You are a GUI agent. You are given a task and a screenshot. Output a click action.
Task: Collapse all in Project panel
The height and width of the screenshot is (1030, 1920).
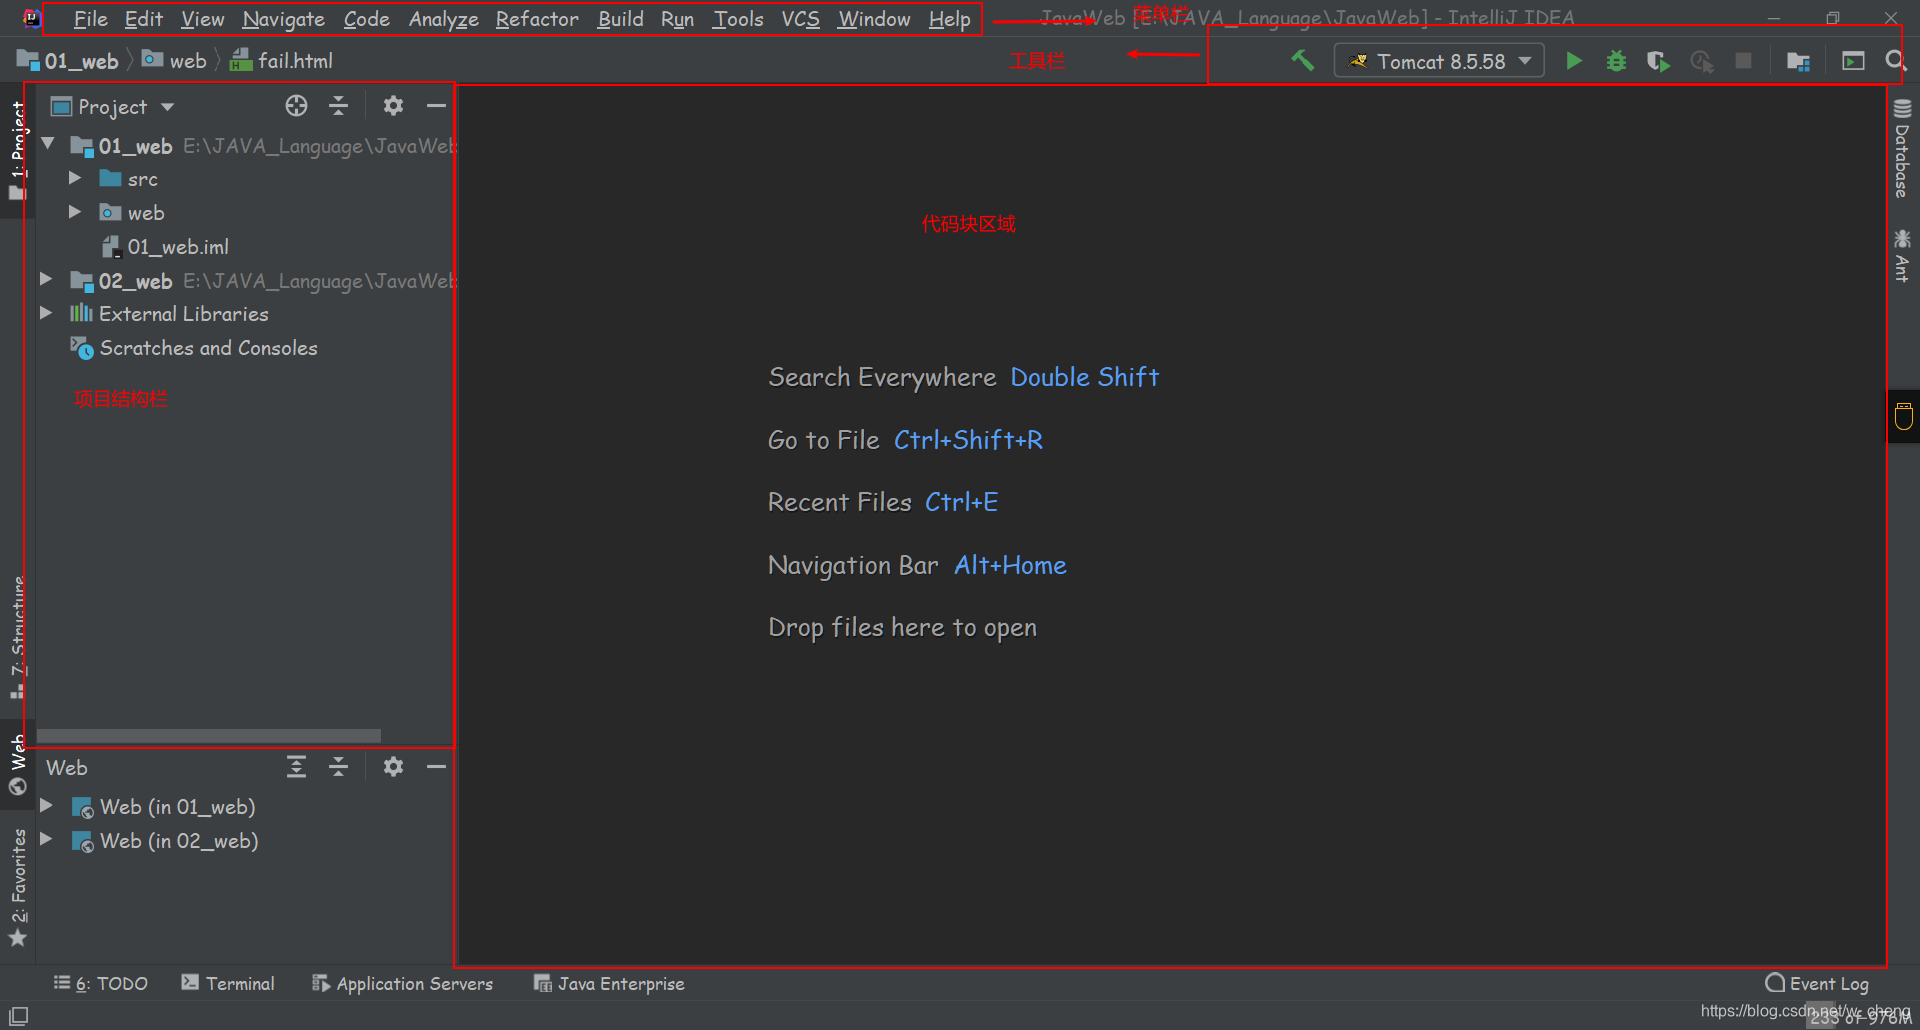[339, 106]
